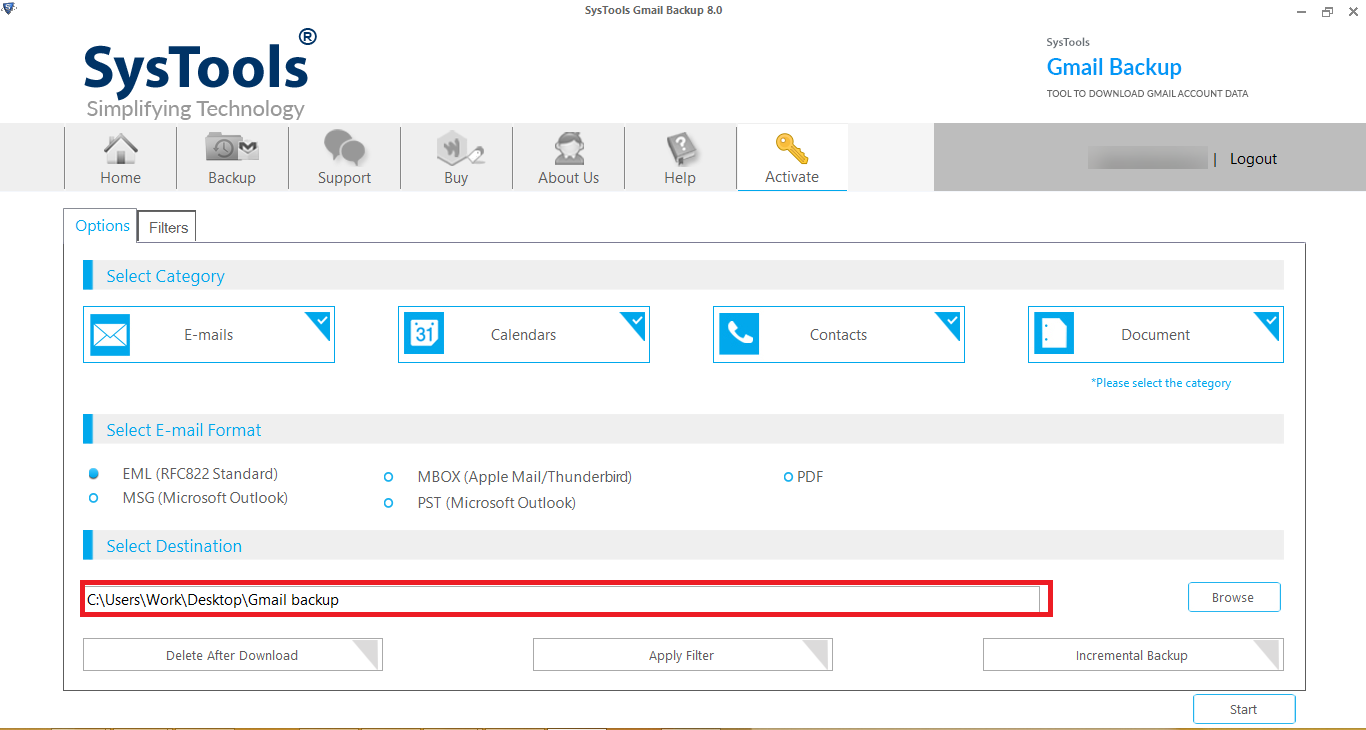
Task: Click the Calendars category label
Action: click(524, 335)
